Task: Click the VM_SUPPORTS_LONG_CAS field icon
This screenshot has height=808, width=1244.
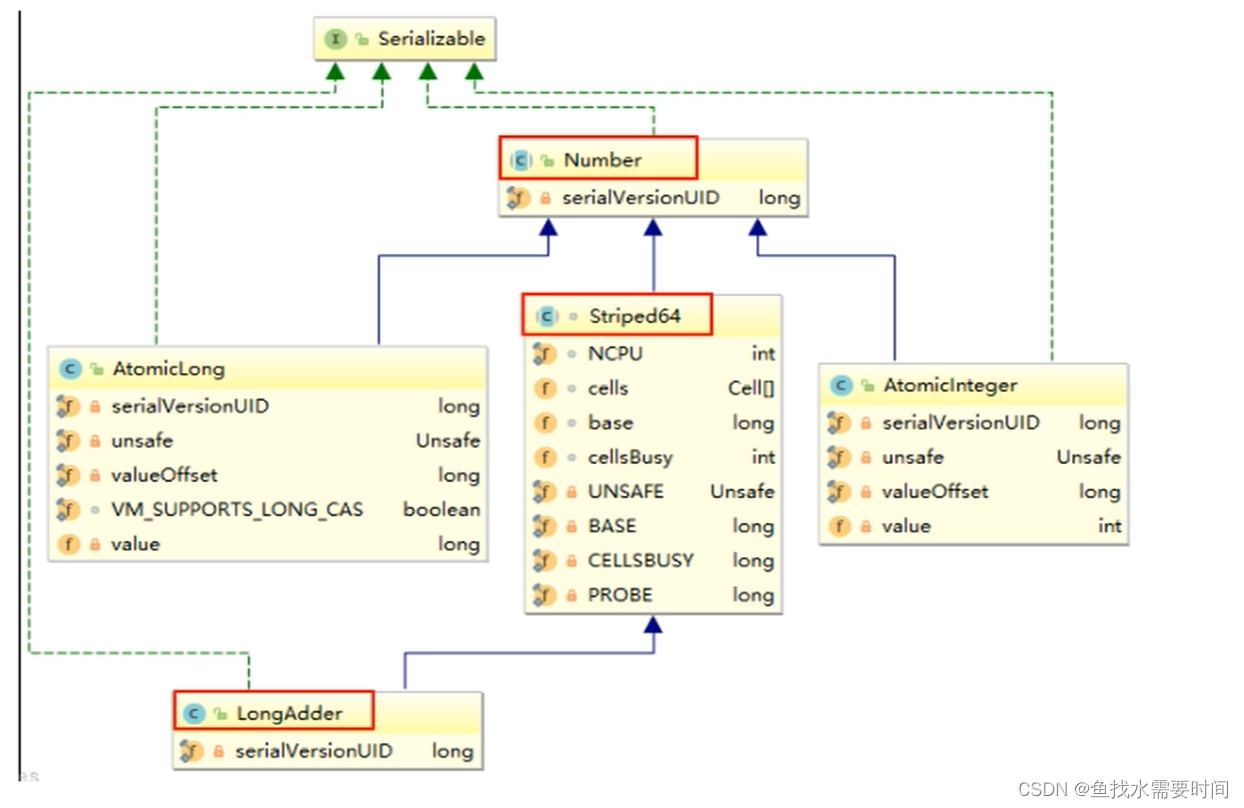Action: pos(68,510)
